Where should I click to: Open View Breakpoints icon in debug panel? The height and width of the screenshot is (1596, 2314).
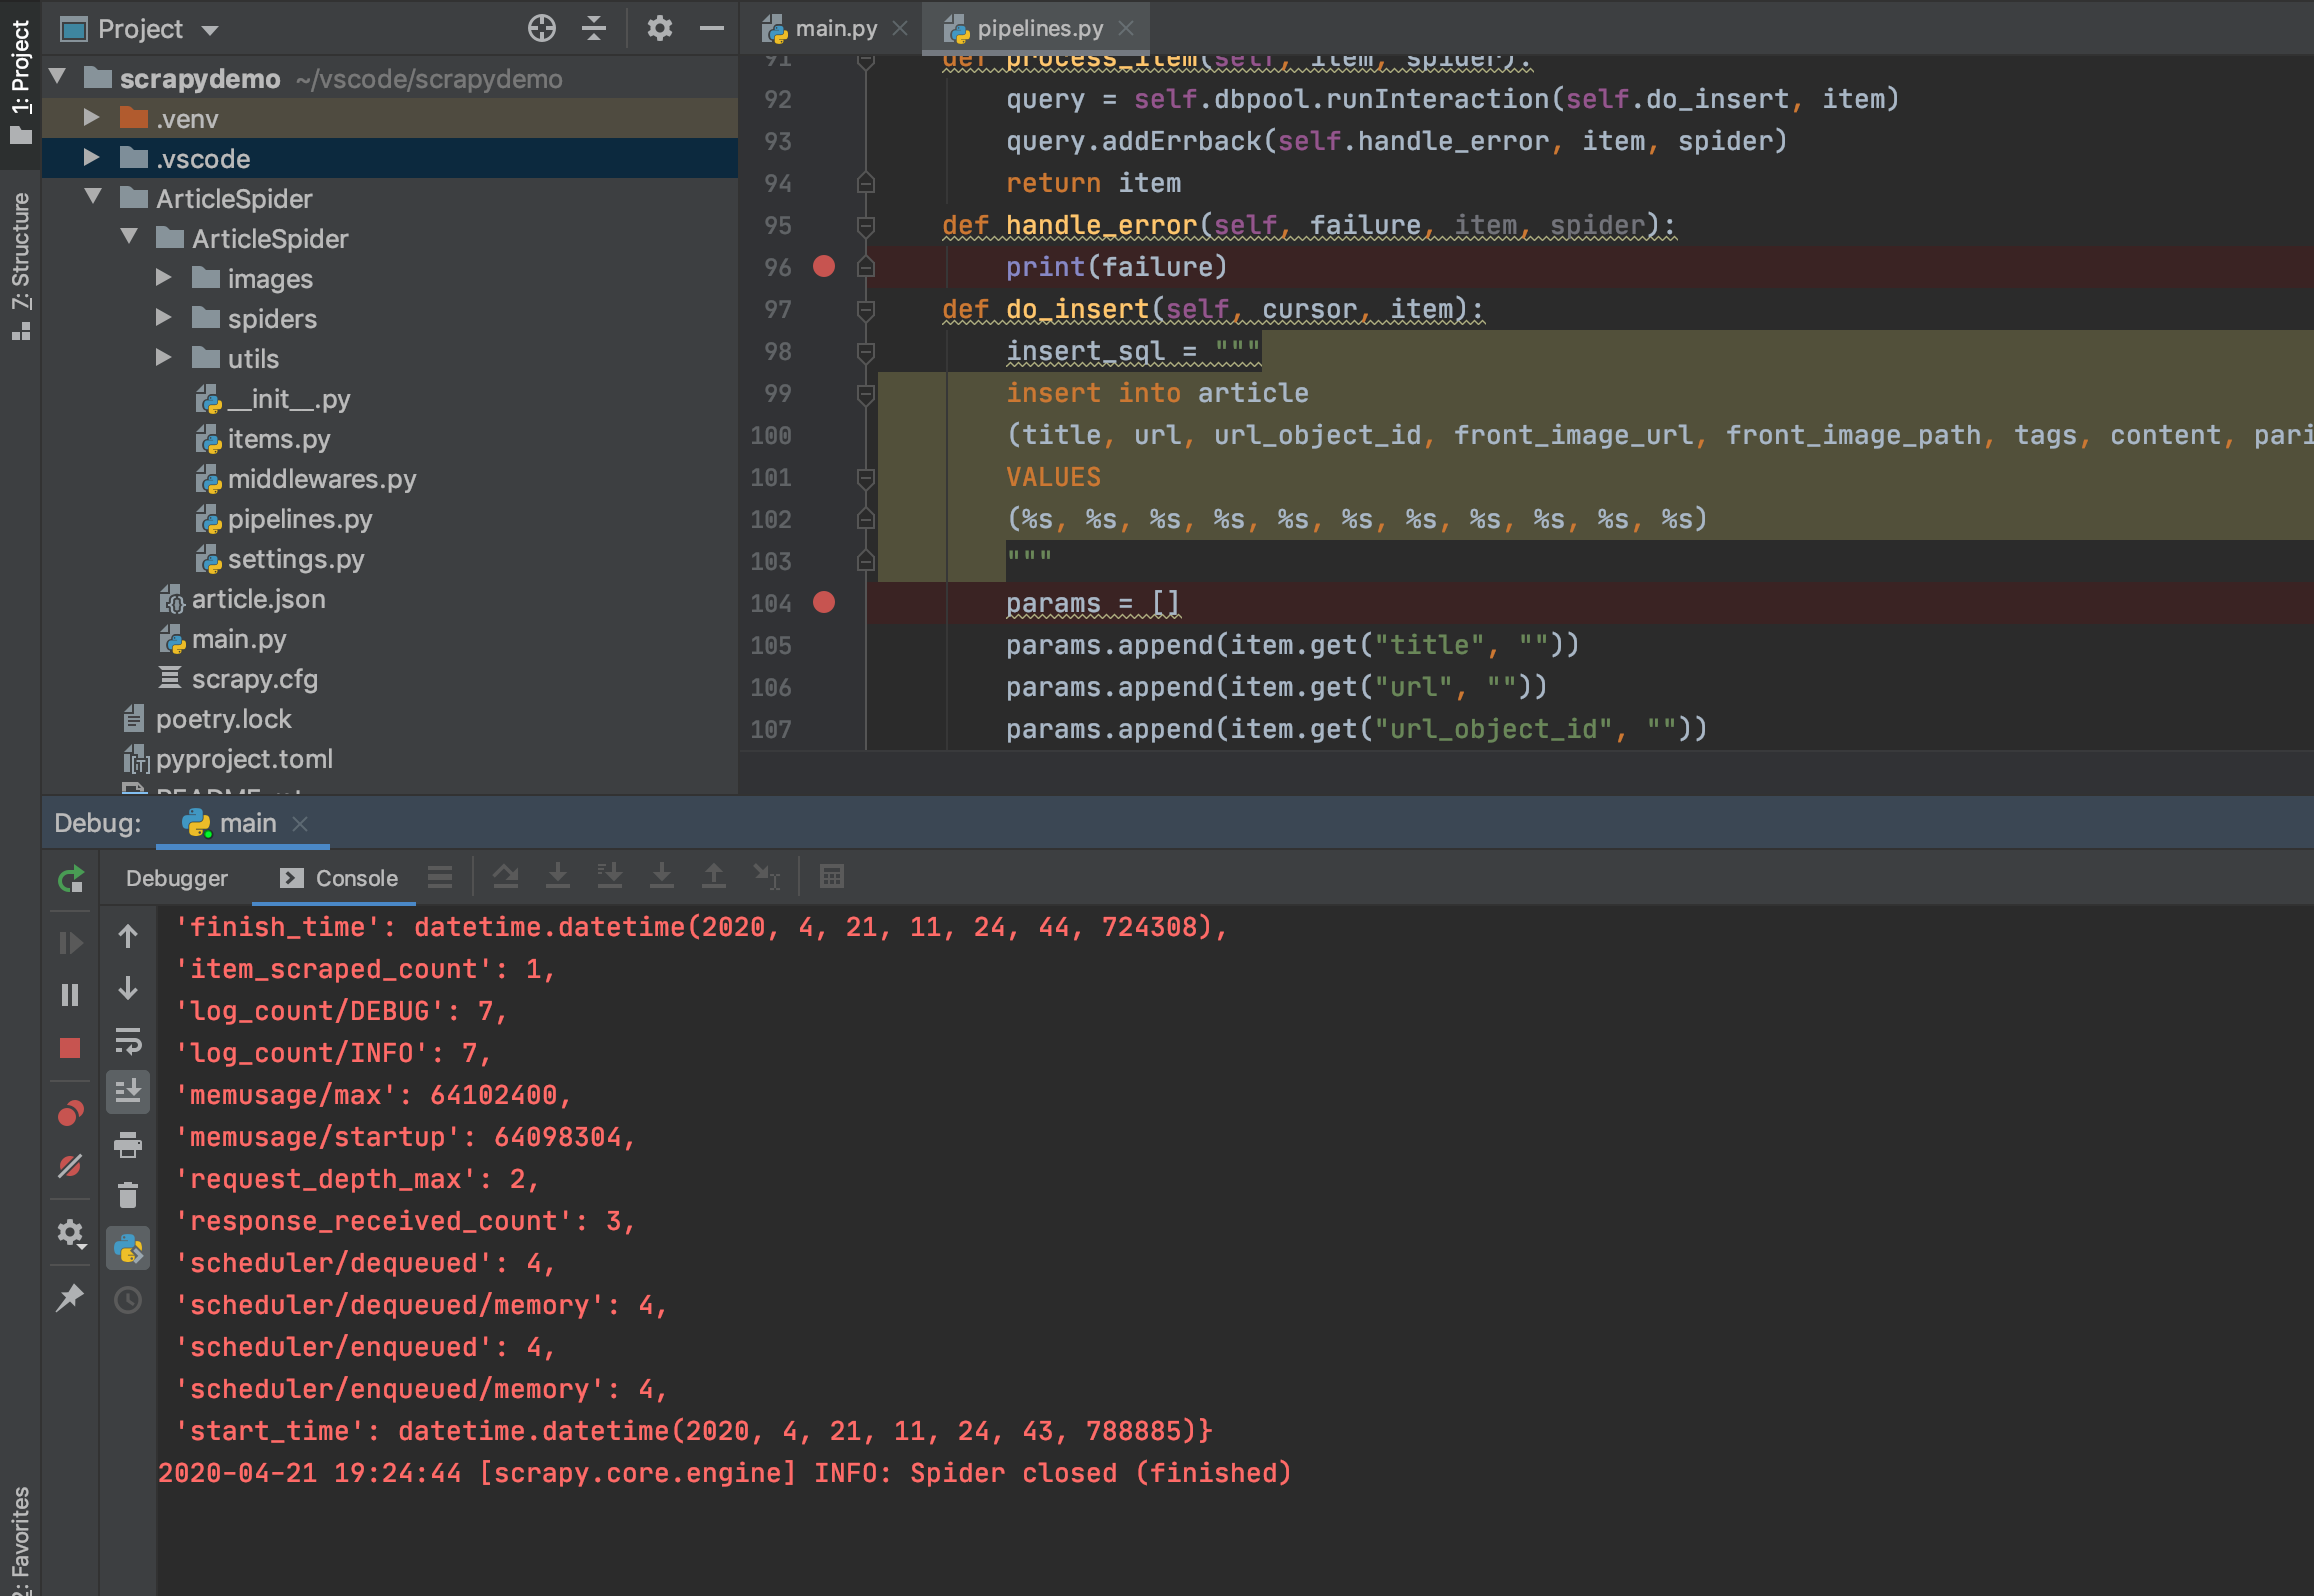(x=70, y=1113)
